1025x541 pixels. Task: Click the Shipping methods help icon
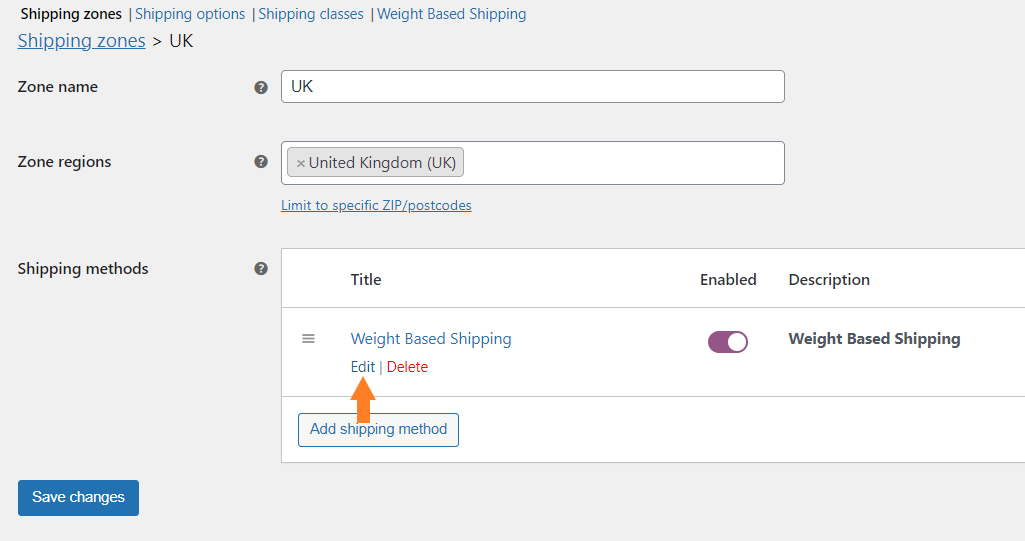261,269
